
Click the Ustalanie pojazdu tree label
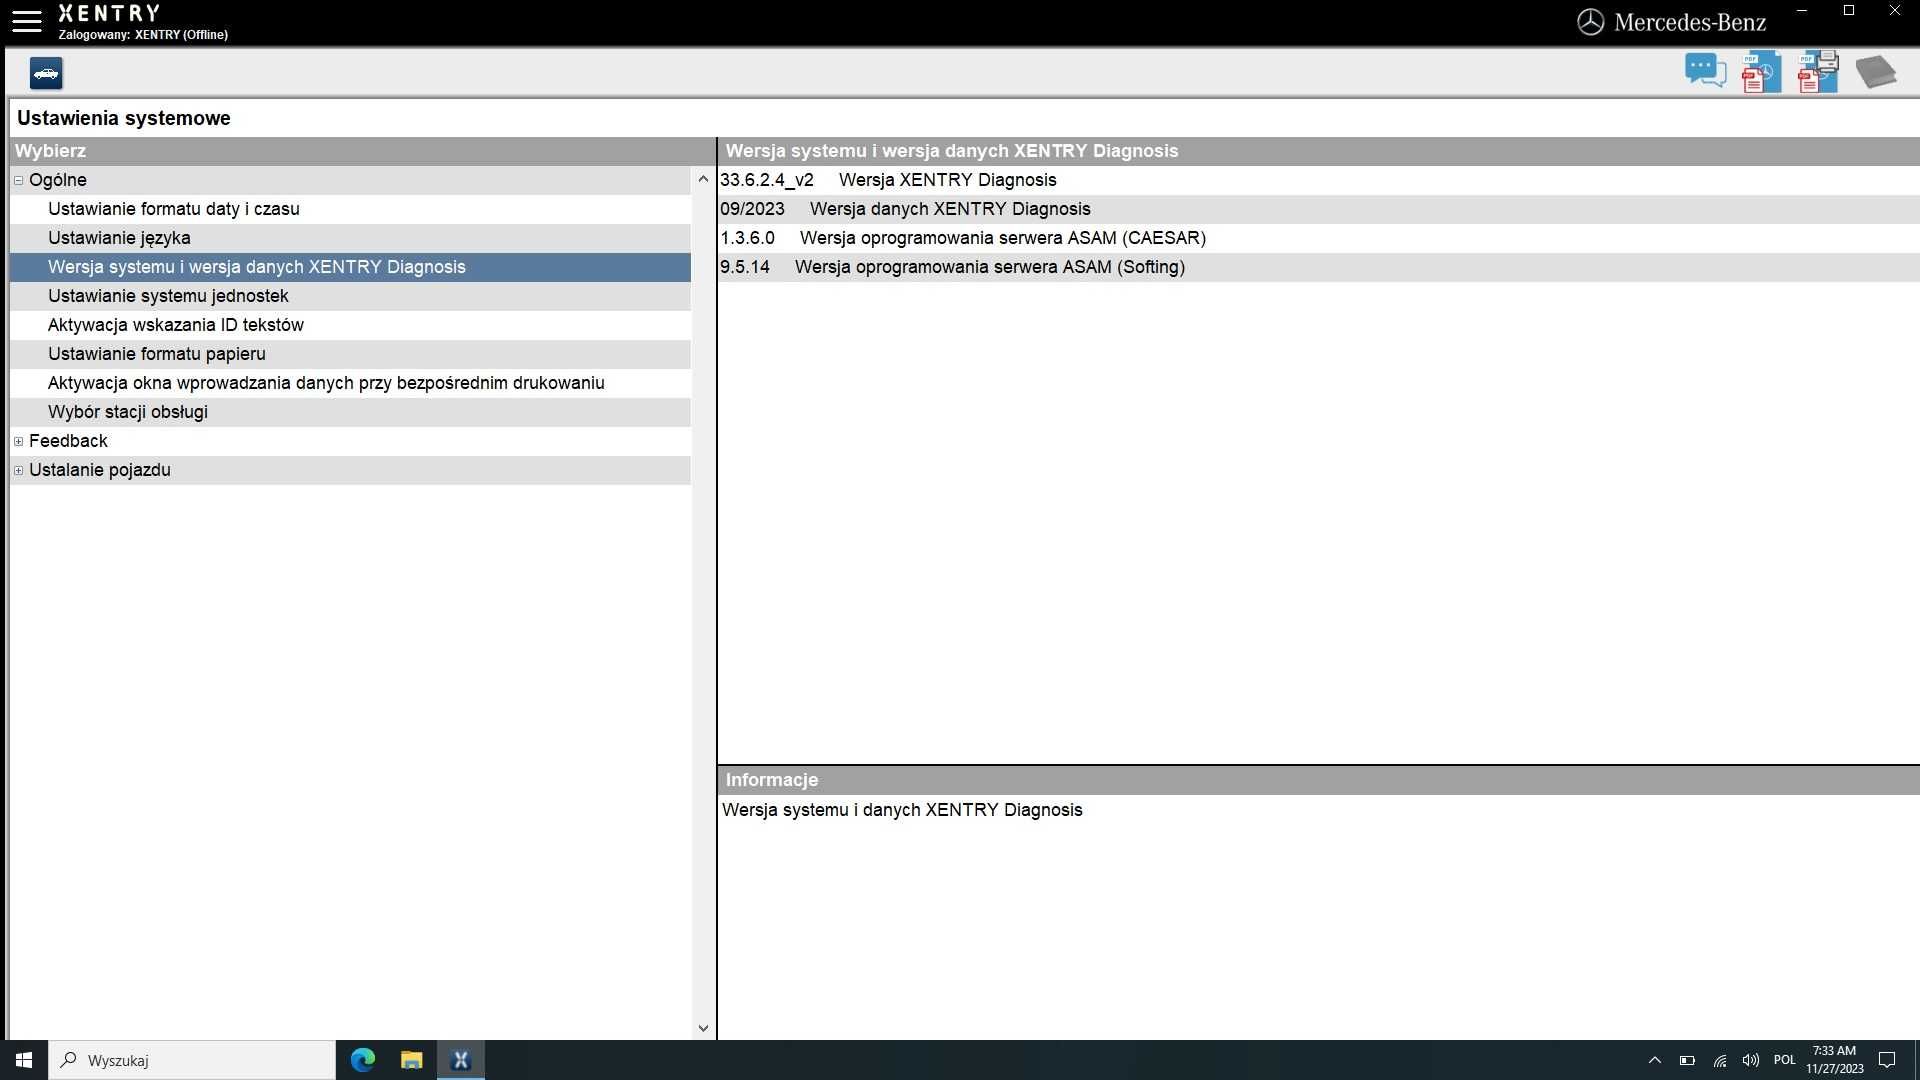tap(100, 470)
